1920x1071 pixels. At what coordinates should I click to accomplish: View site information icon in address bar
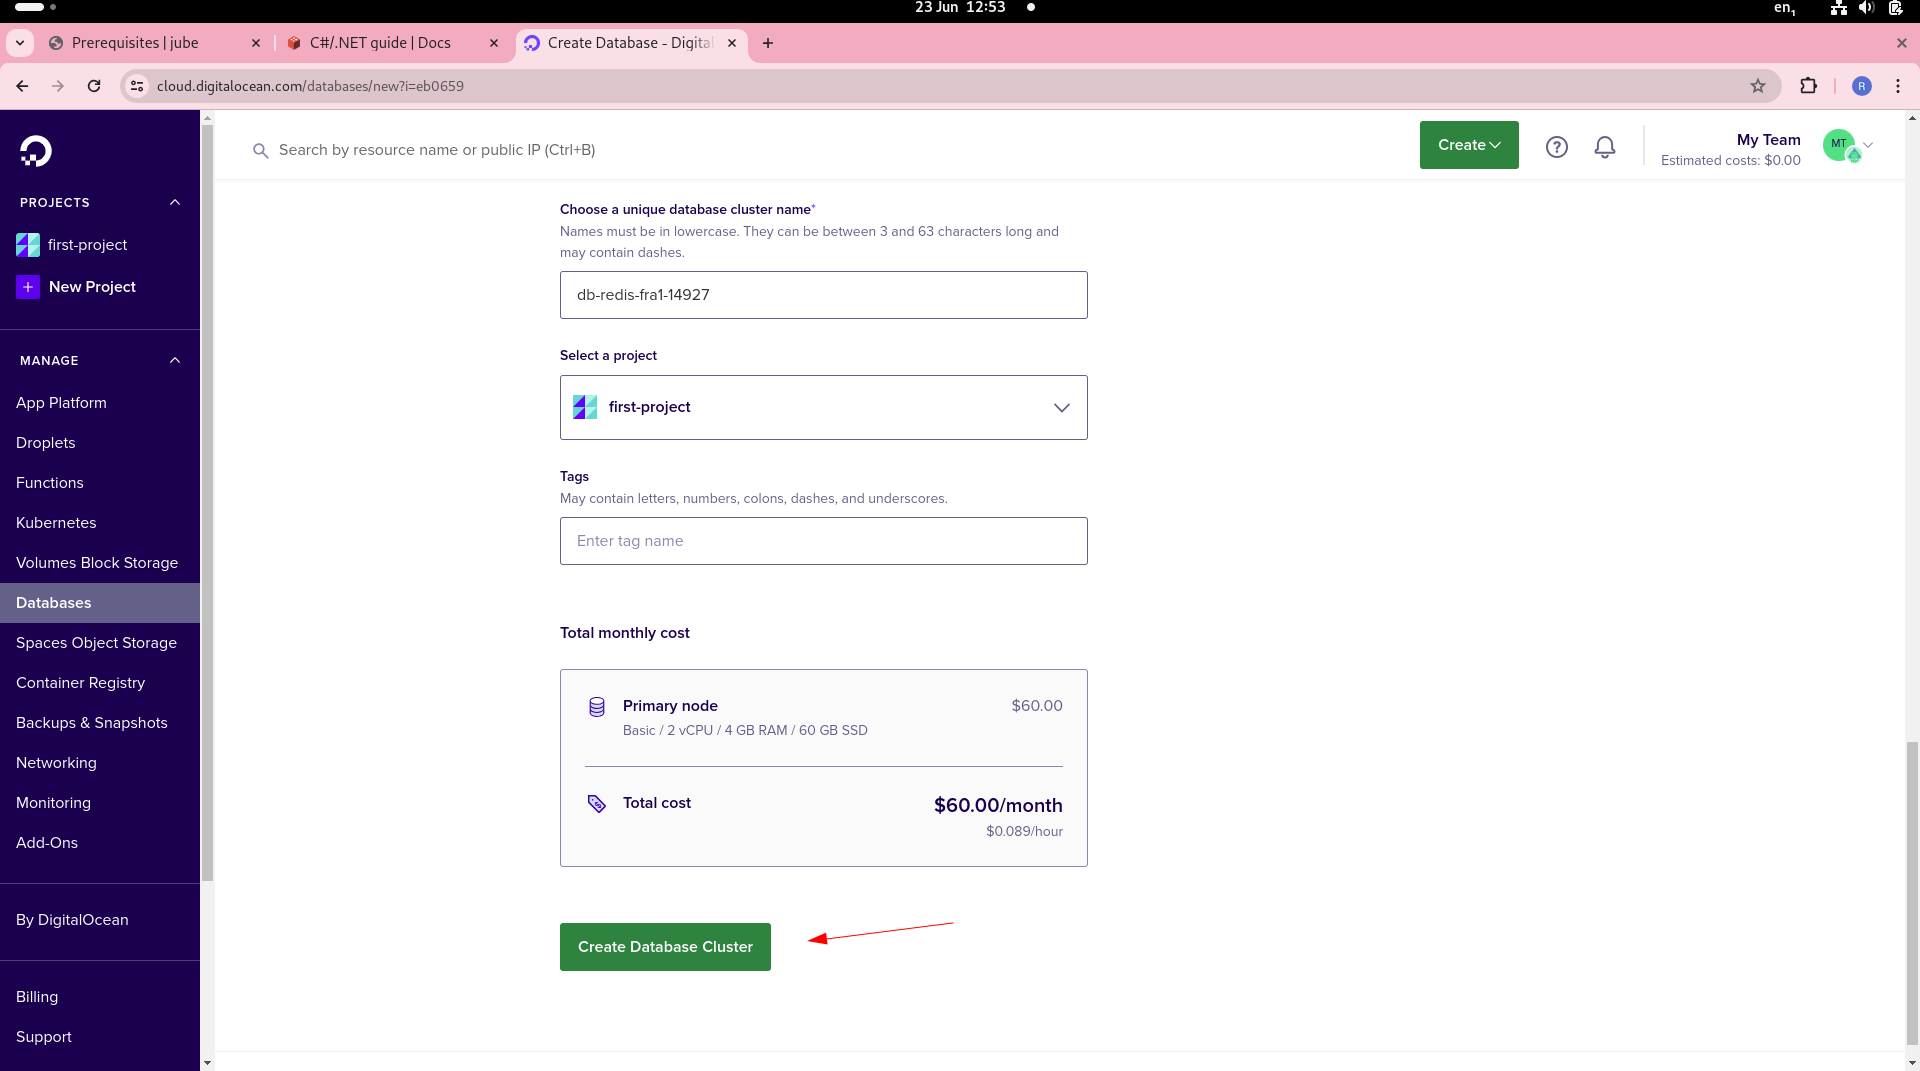pyautogui.click(x=138, y=86)
